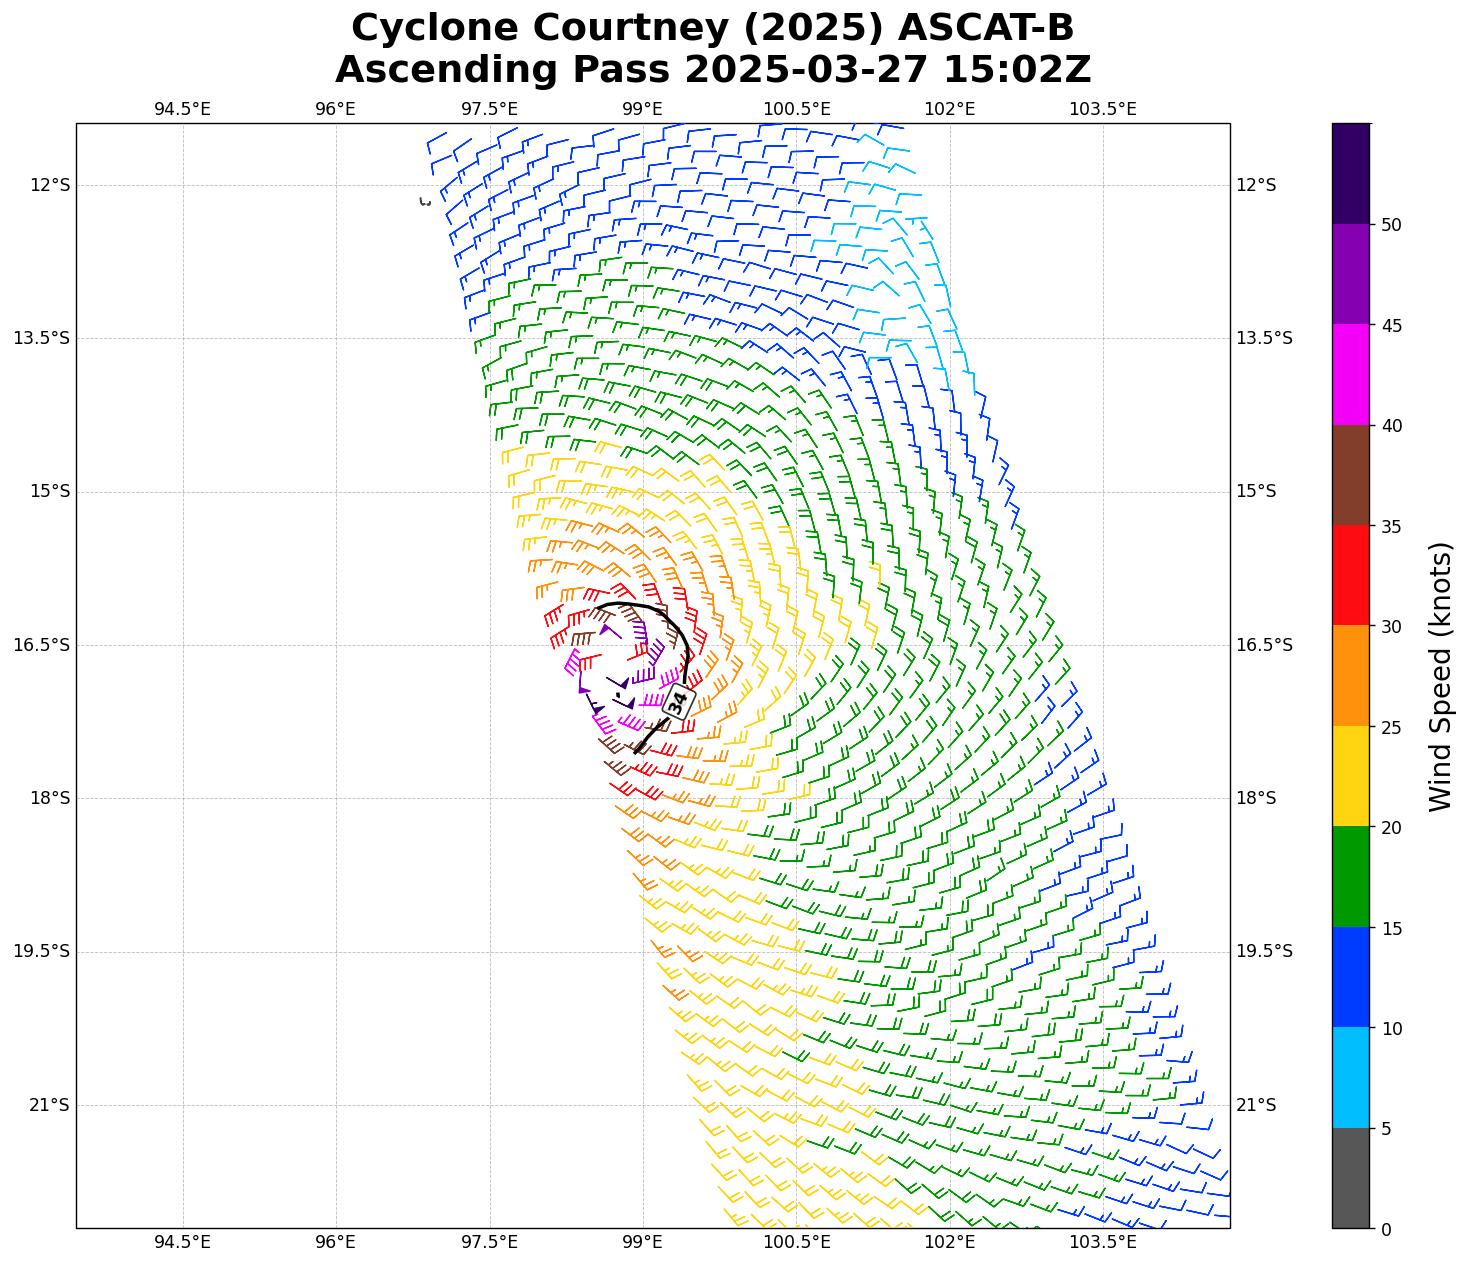Click the top axis 99°E longitude label
The height and width of the screenshot is (1264, 1469).
pyautogui.click(x=642, y=109)
